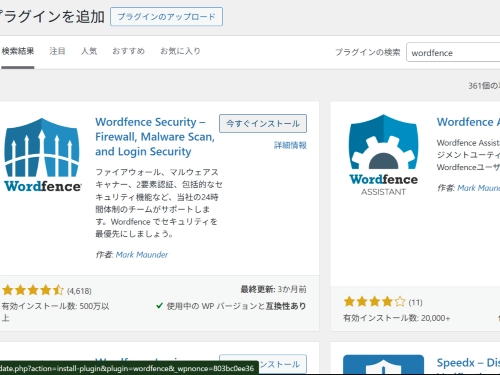Screen dimensions: 500x375
Task: Click the 361個 results count text
Action: (x=484, y=86)
